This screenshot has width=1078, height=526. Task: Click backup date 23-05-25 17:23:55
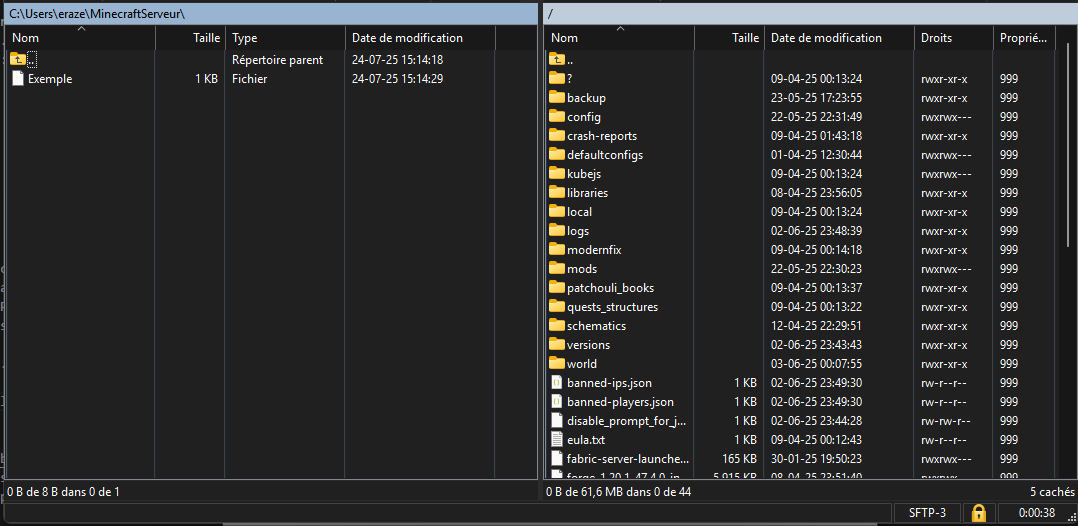(x=817, y=98)
